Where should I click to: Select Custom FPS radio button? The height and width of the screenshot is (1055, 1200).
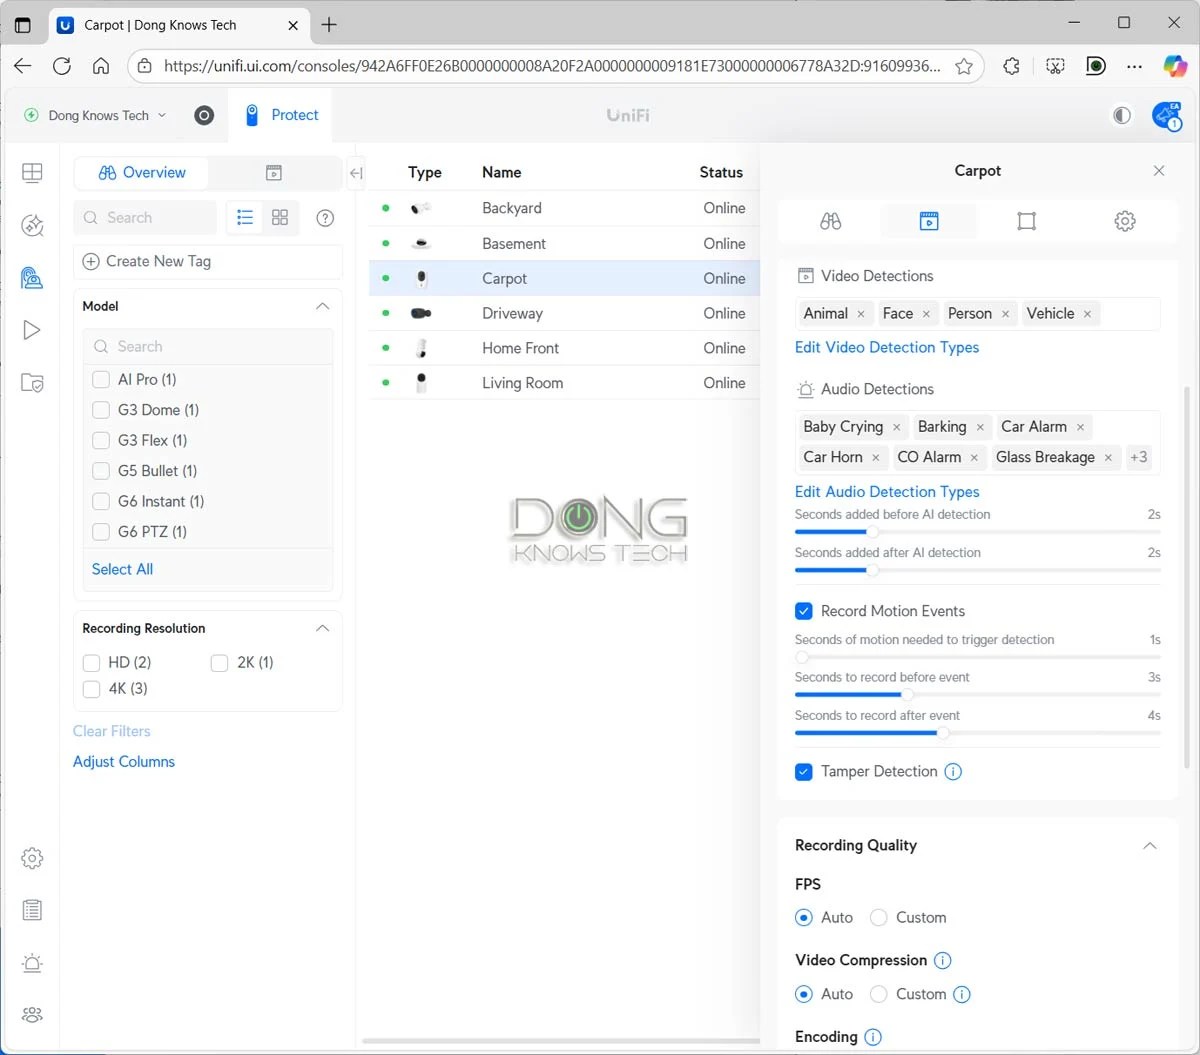[x=879, y=917]
